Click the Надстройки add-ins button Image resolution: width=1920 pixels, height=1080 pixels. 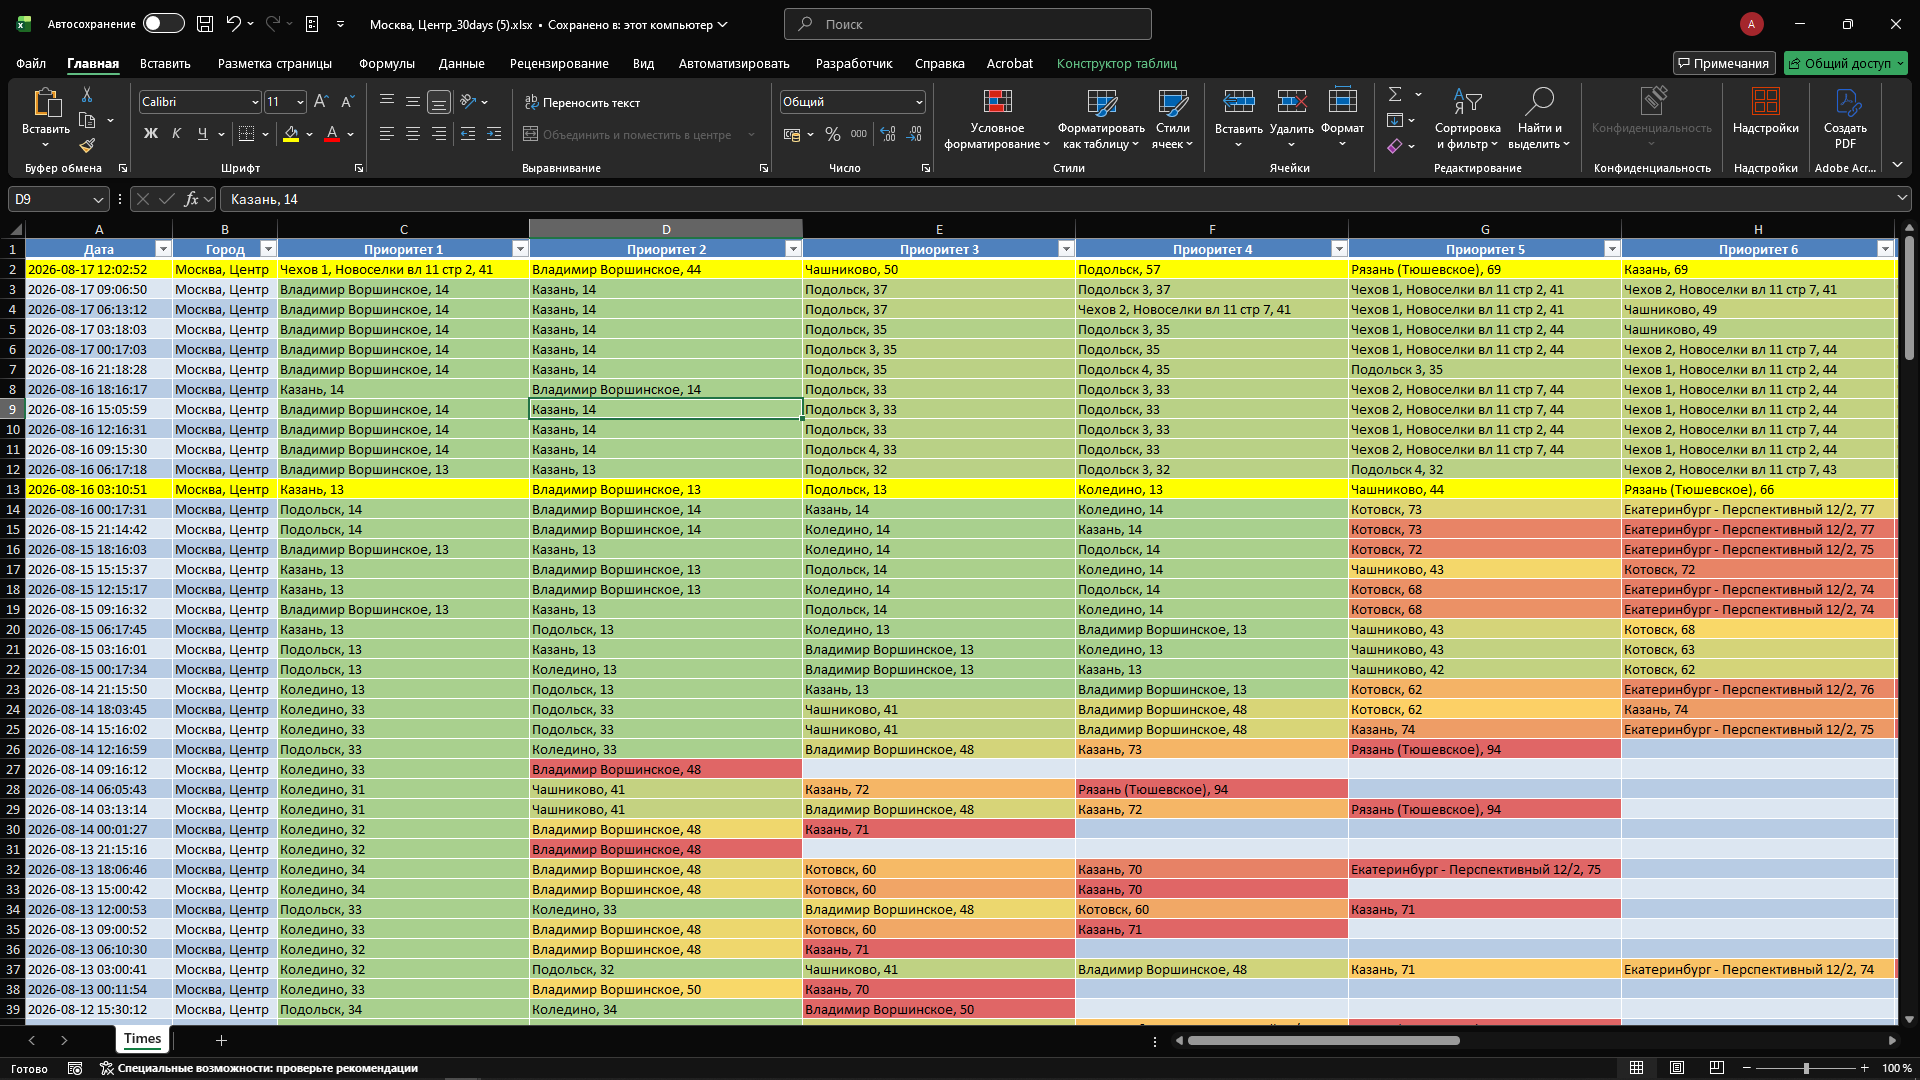coord(1766,112)
